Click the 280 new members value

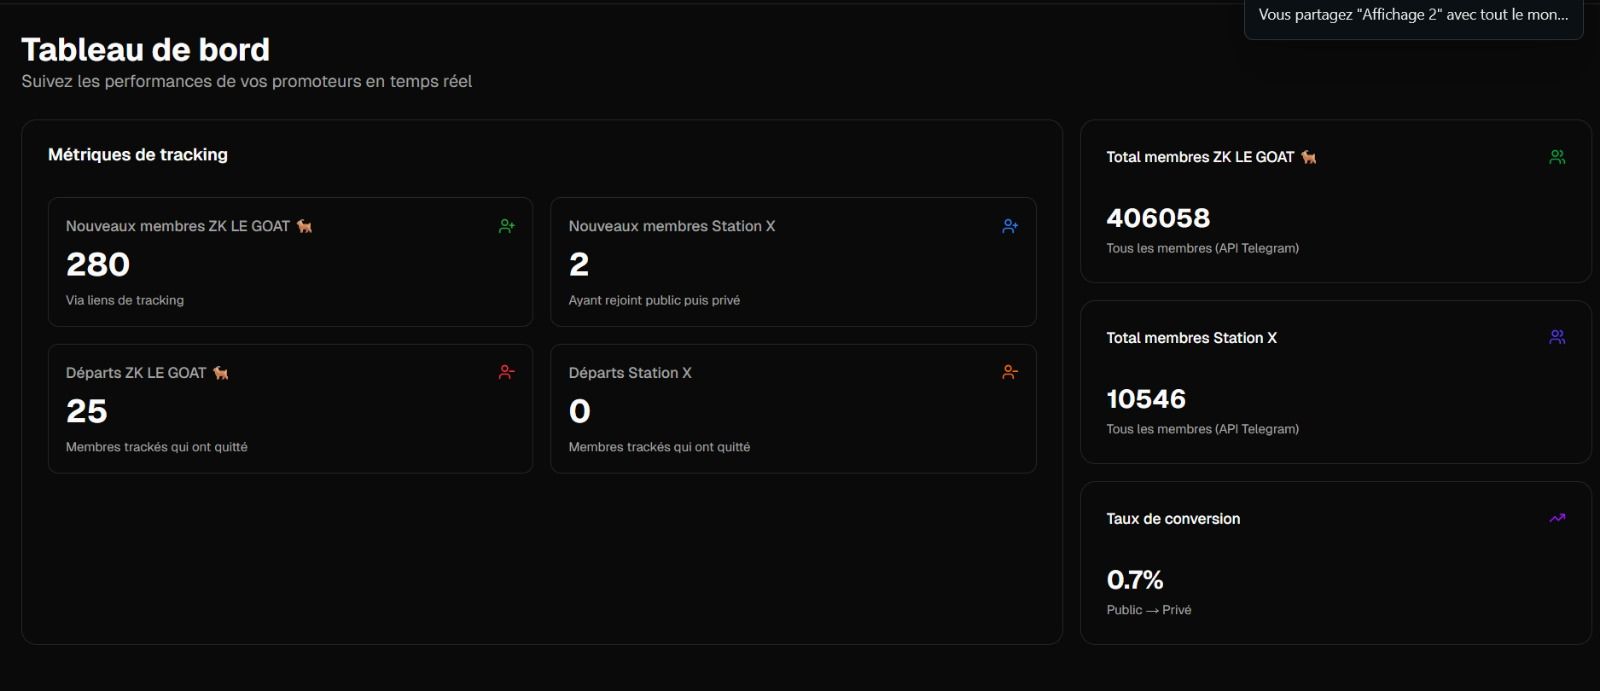click(x=98, y=264)
